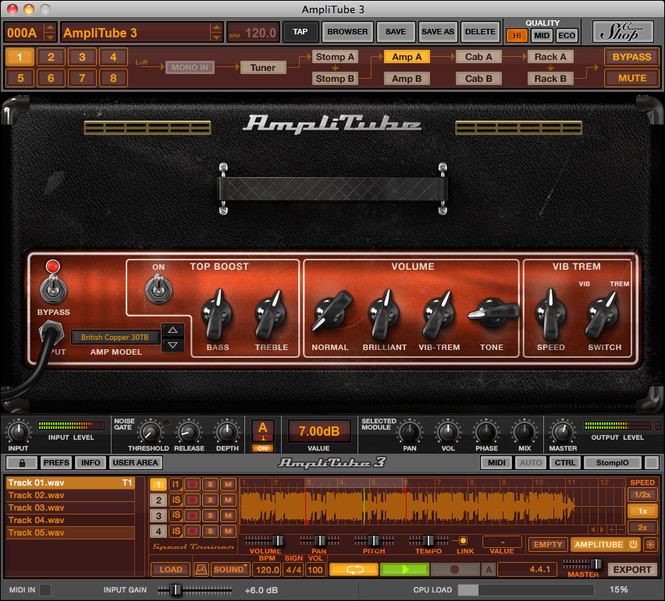
Task: Open the British Copper 30TB amp model list
Action: pos(115,337)
